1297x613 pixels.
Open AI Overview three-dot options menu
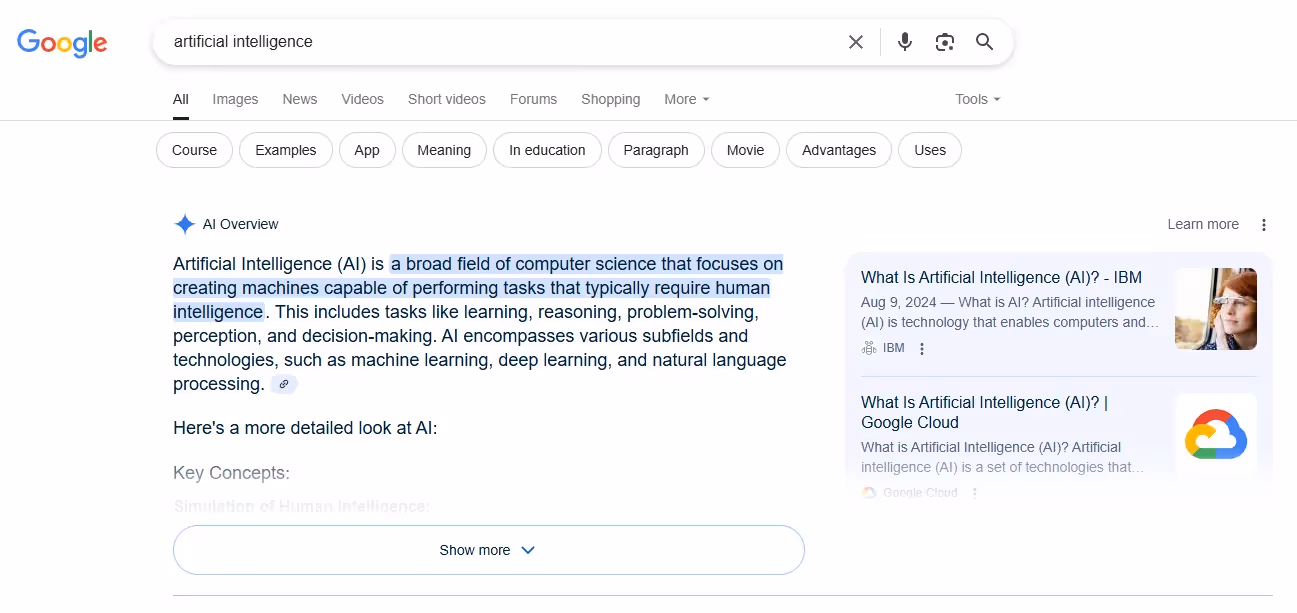pyautogui.click(x=1264, y=225)
